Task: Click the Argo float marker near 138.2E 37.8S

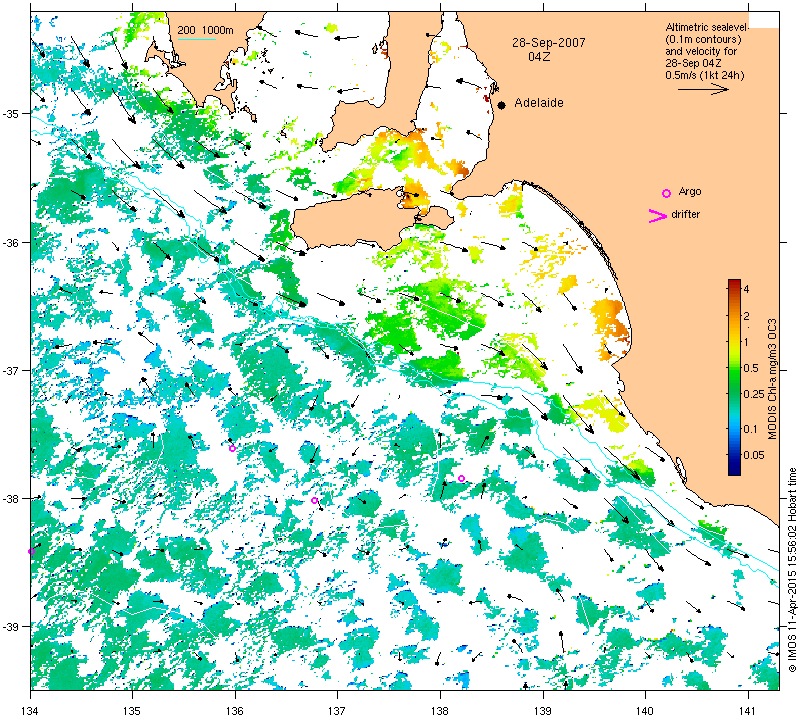Action: 461,478
